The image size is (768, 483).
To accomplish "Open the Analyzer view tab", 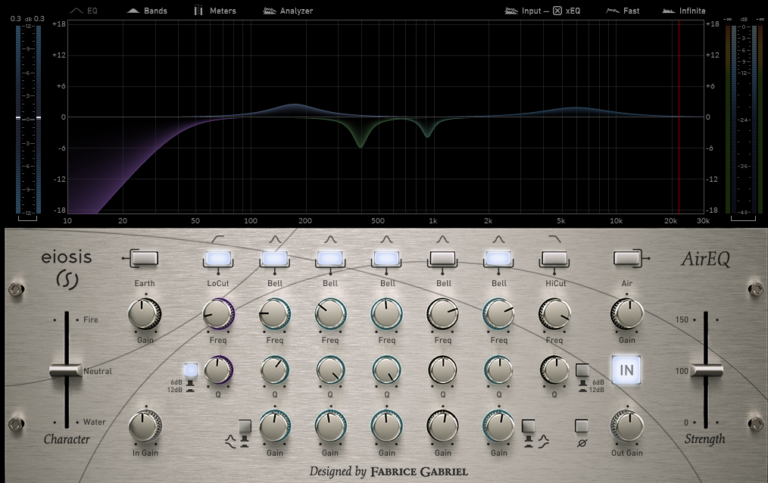I will [288, 10].
